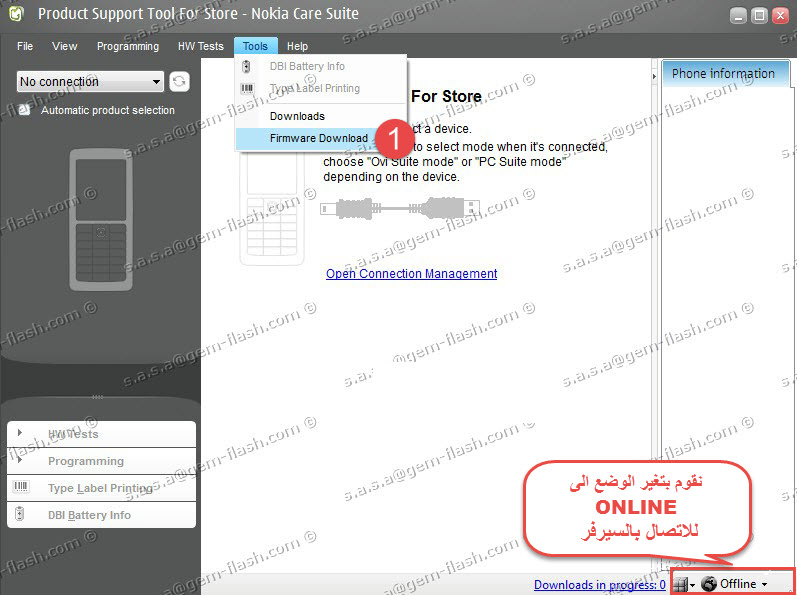This screenshot has height=595, width=797.
Task: Open the Help menu
Action: 297,46
